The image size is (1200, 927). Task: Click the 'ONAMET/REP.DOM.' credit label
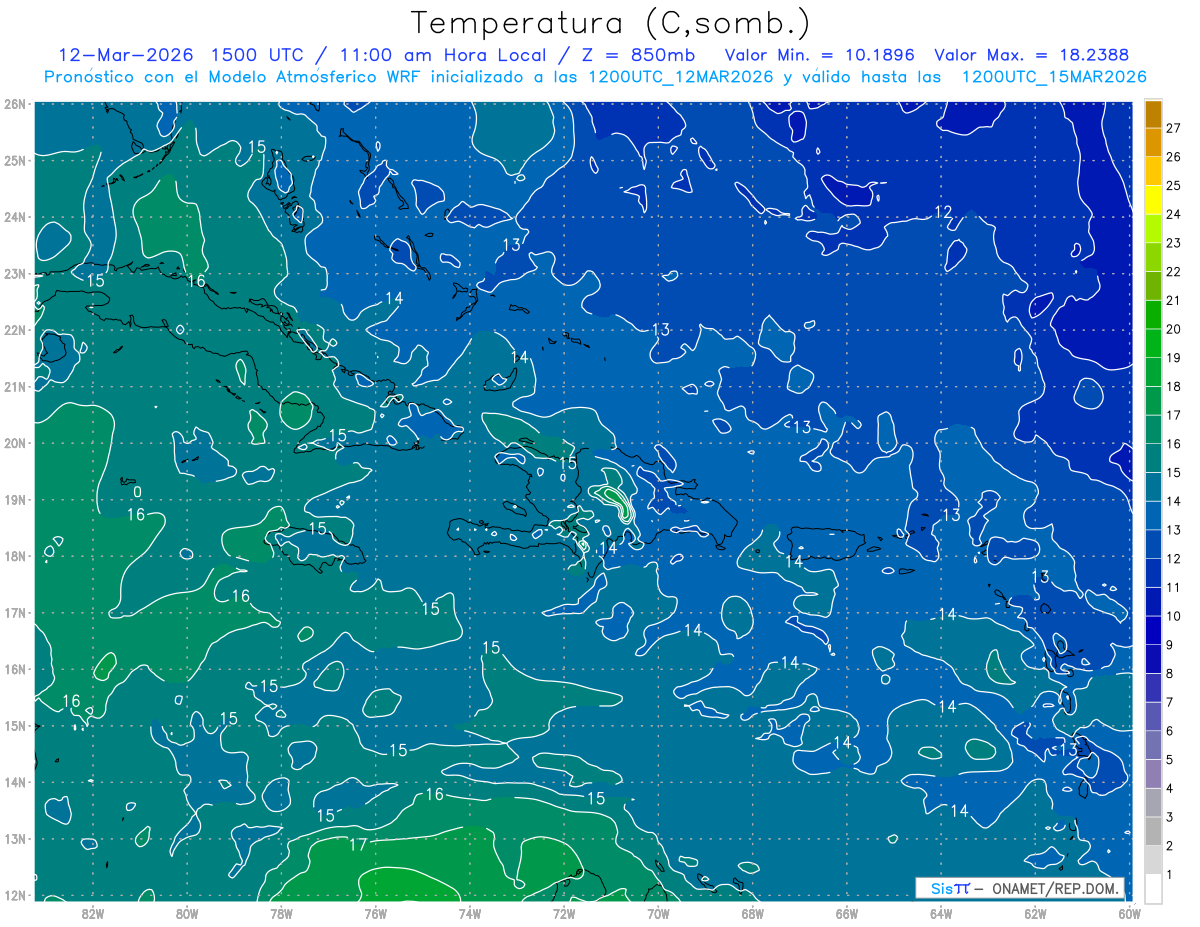(x=1056, y=888)
